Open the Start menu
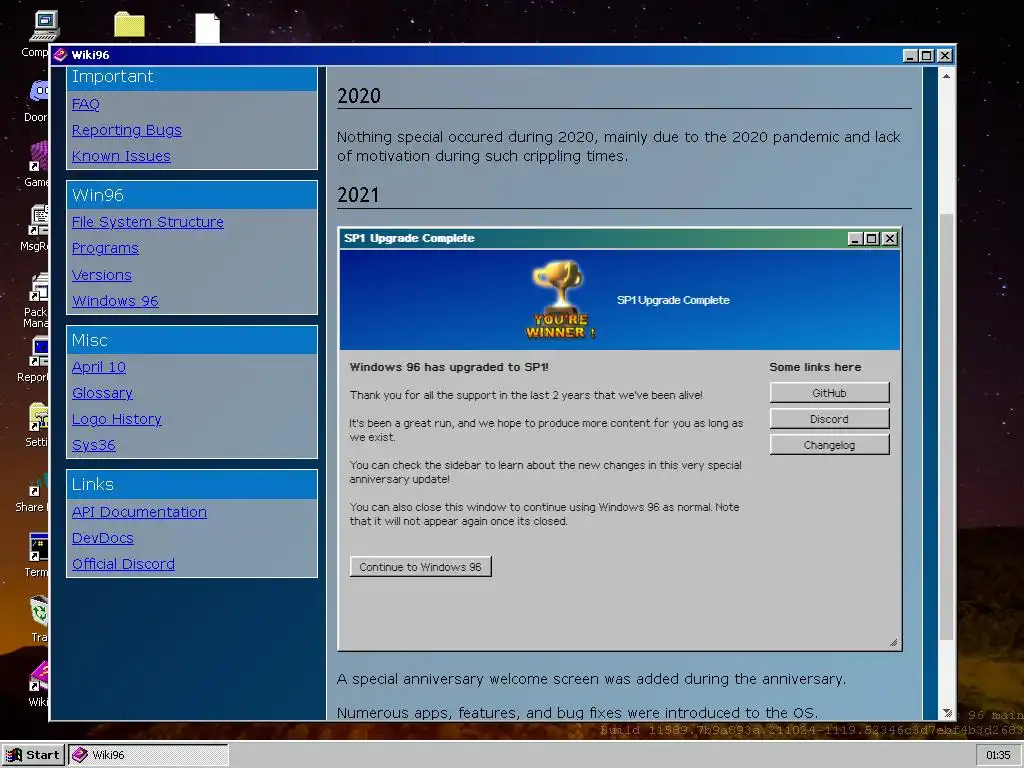The height and width of the screenshot is (768, 1024). point(33,755)
